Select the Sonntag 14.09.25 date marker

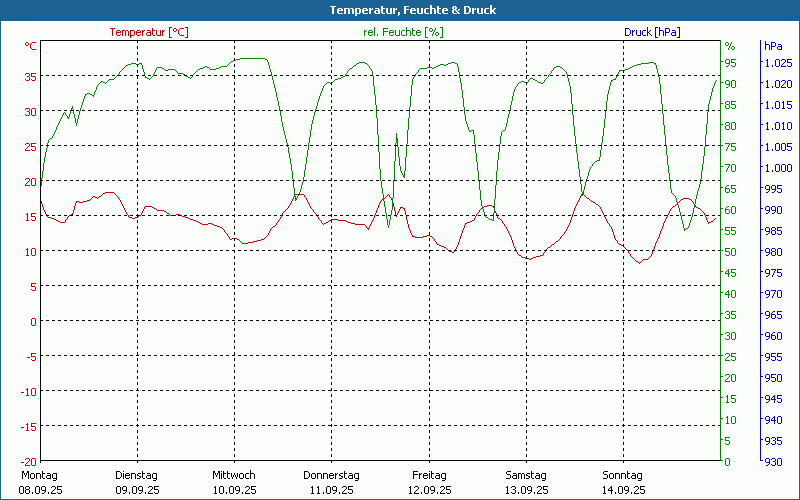point(623,482)
